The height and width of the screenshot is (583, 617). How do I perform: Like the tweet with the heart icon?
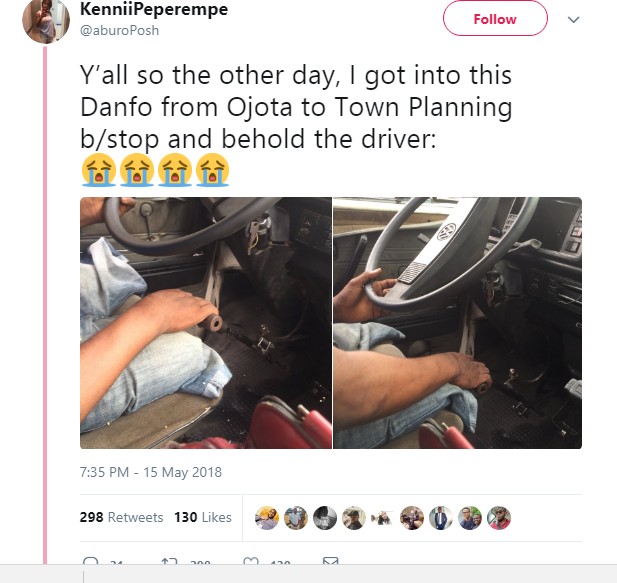(252, 566)
